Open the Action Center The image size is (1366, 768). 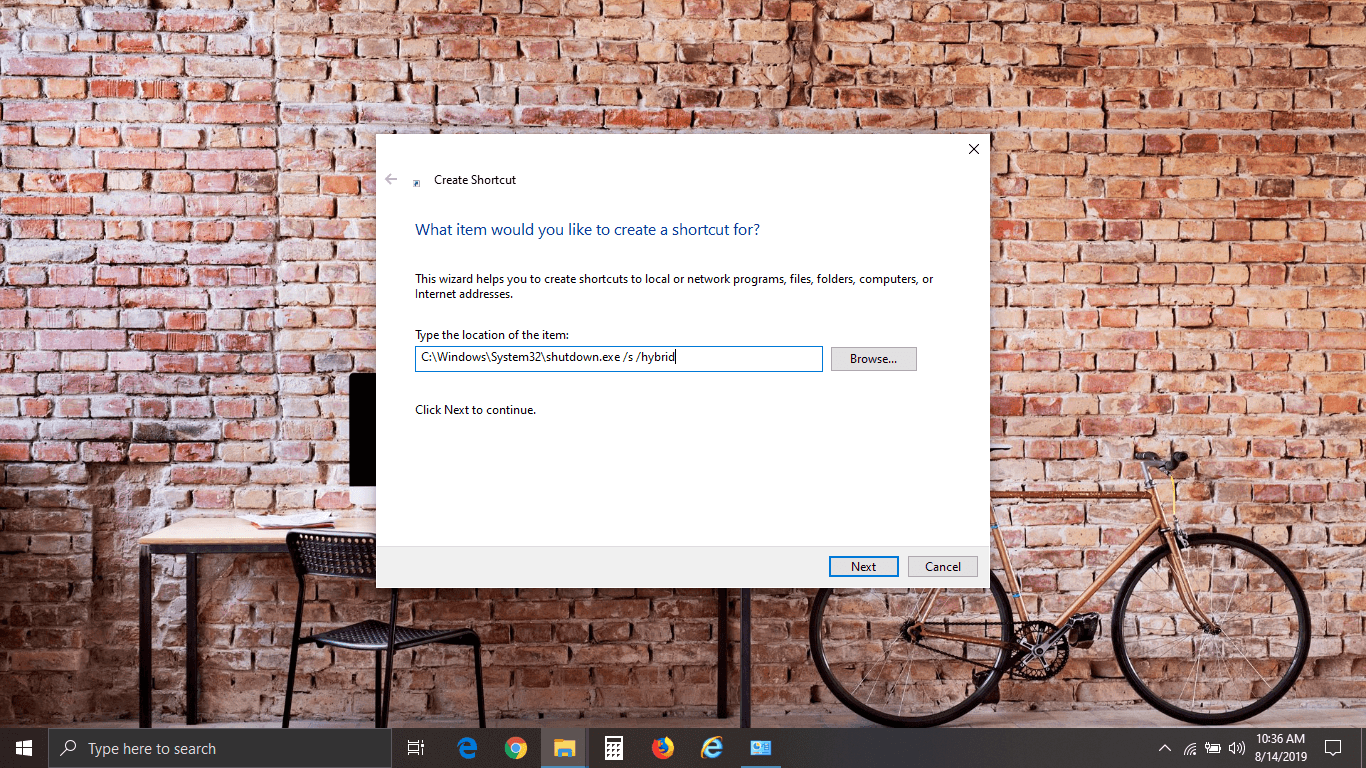click(x=1334, y=747)
